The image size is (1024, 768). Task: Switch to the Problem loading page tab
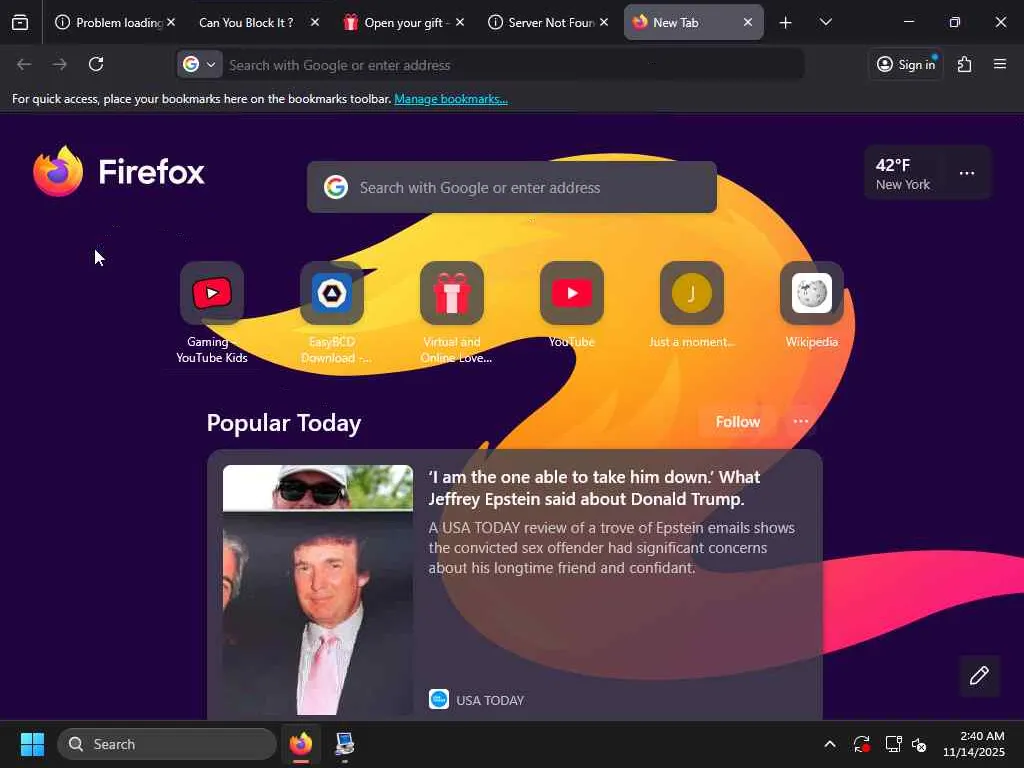pyautogui.click(x=110, y=23)
